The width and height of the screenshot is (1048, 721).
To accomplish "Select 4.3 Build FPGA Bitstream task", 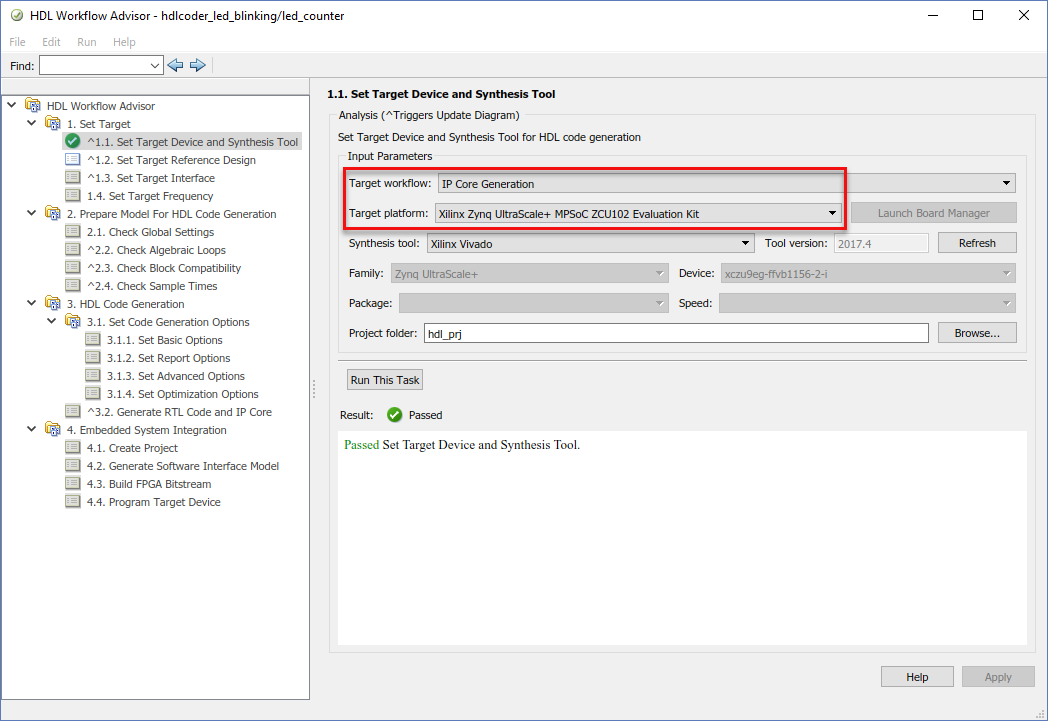I will click(x=149, y=484).
